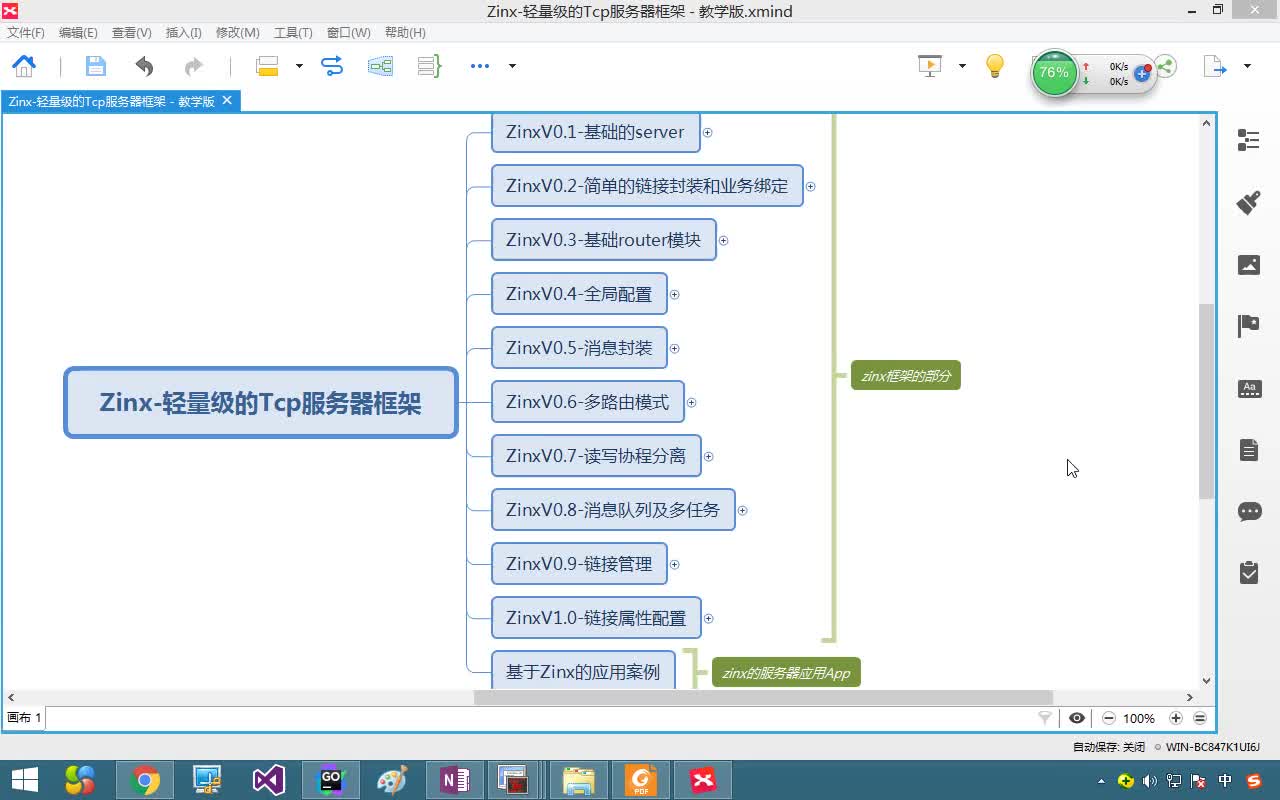1280x800 pixels.
Task: Open the 窗口(W) menu
Action: (349, 33)
